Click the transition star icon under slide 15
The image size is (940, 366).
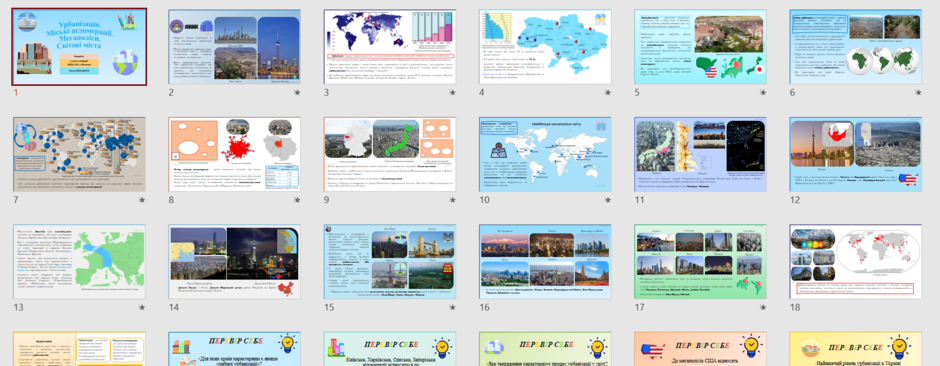coord(453,307)
